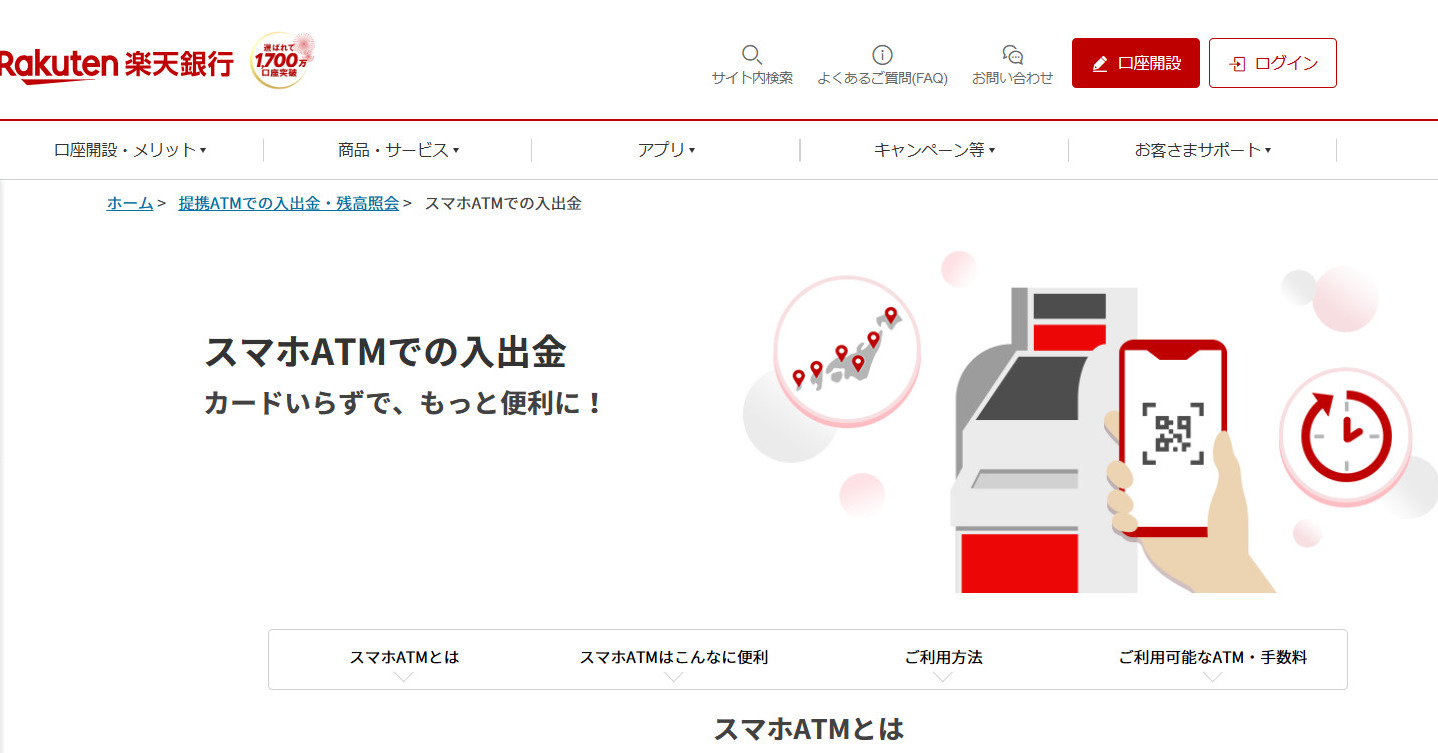Open the お客さまサポート dropdown
Image resolution: width=1438 pixels, height=753 pixels.
pos(1200,150)
